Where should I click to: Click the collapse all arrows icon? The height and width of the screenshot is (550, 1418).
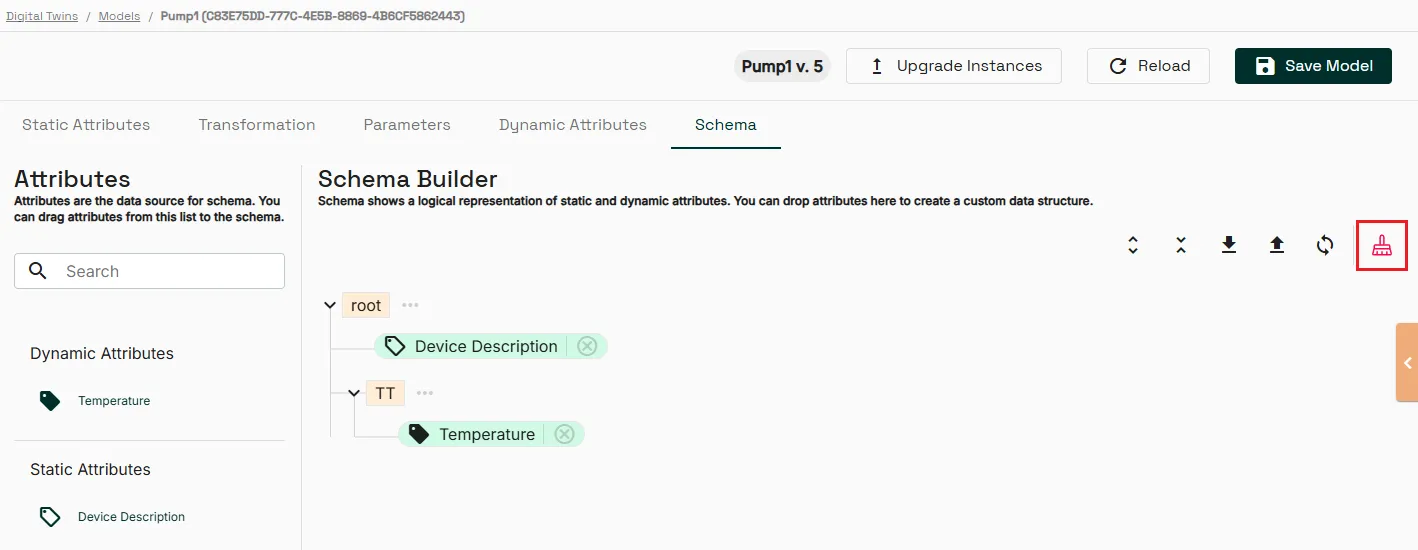pos(1181,245)
